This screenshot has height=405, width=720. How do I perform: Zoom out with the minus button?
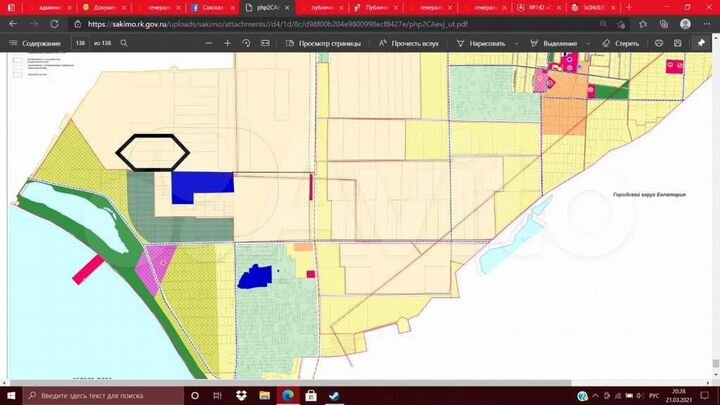tap(208, 43)
